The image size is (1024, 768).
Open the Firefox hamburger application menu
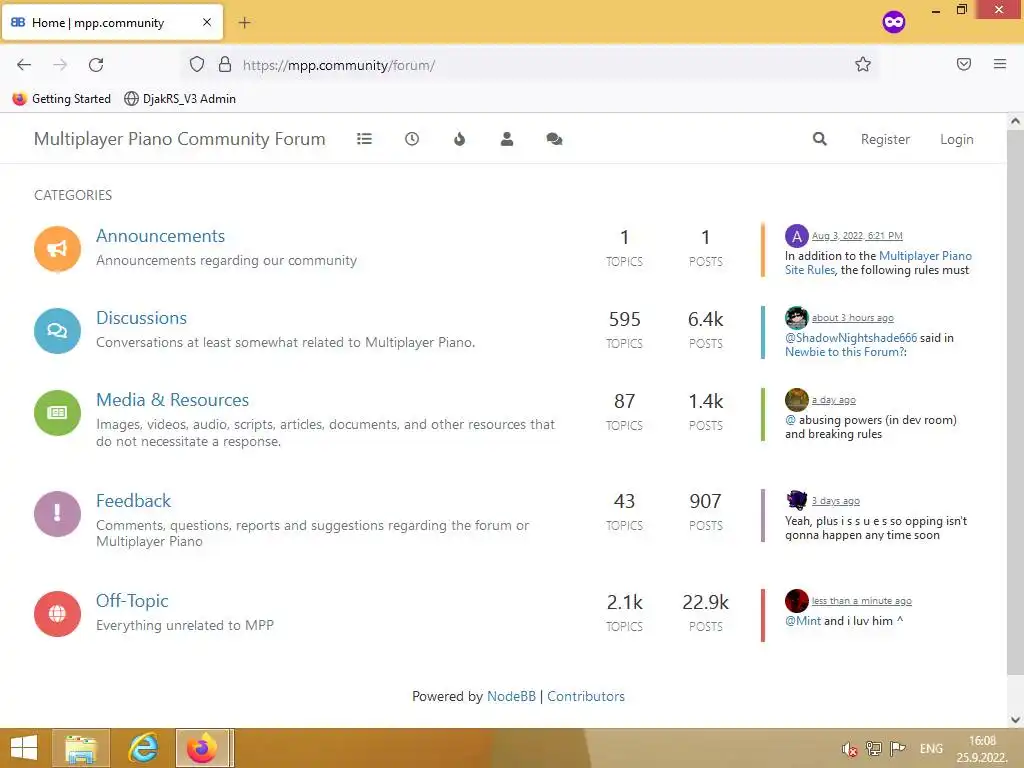point(1000,64)
